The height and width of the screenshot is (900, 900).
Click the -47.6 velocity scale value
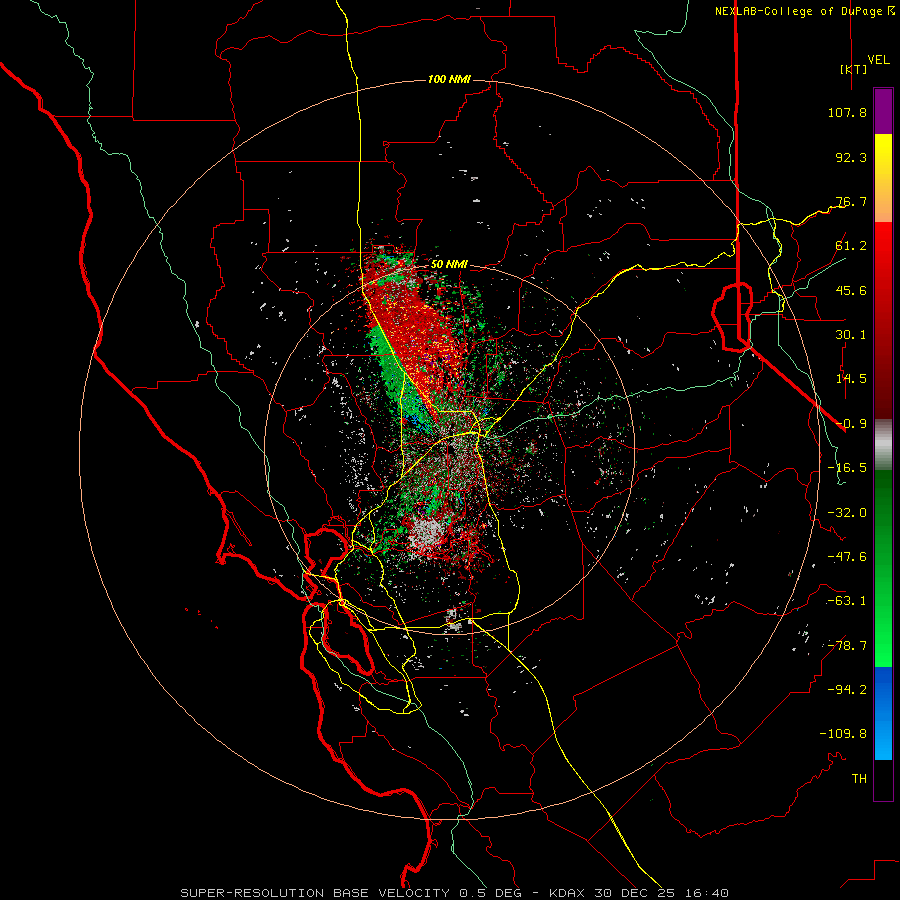click(x=847, y=557)
